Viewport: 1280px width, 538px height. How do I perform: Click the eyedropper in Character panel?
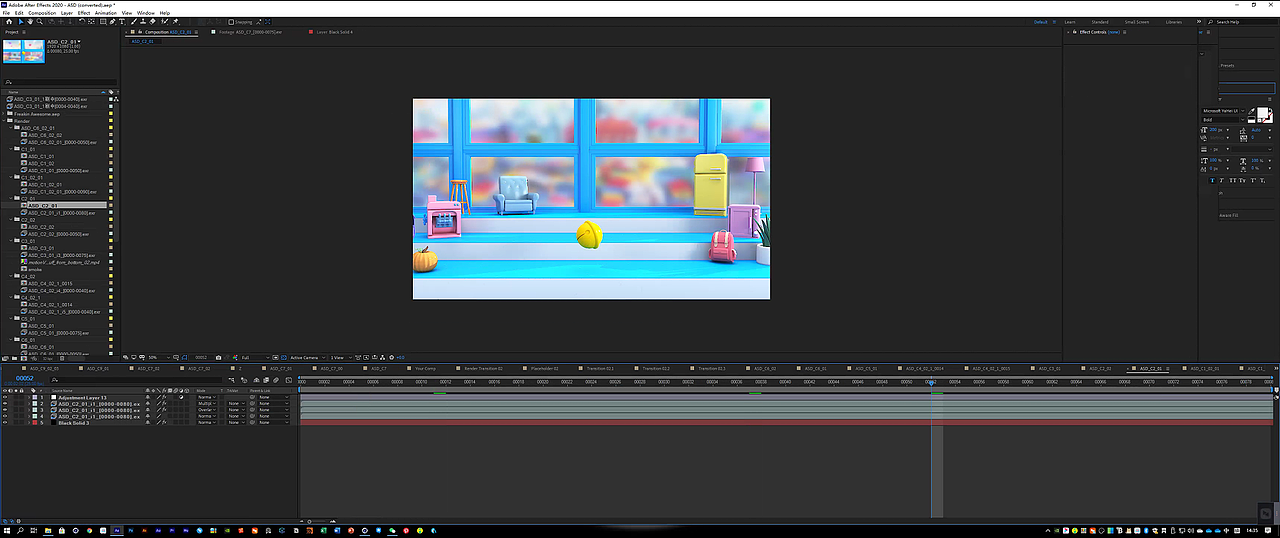(x=1251, y=111)
